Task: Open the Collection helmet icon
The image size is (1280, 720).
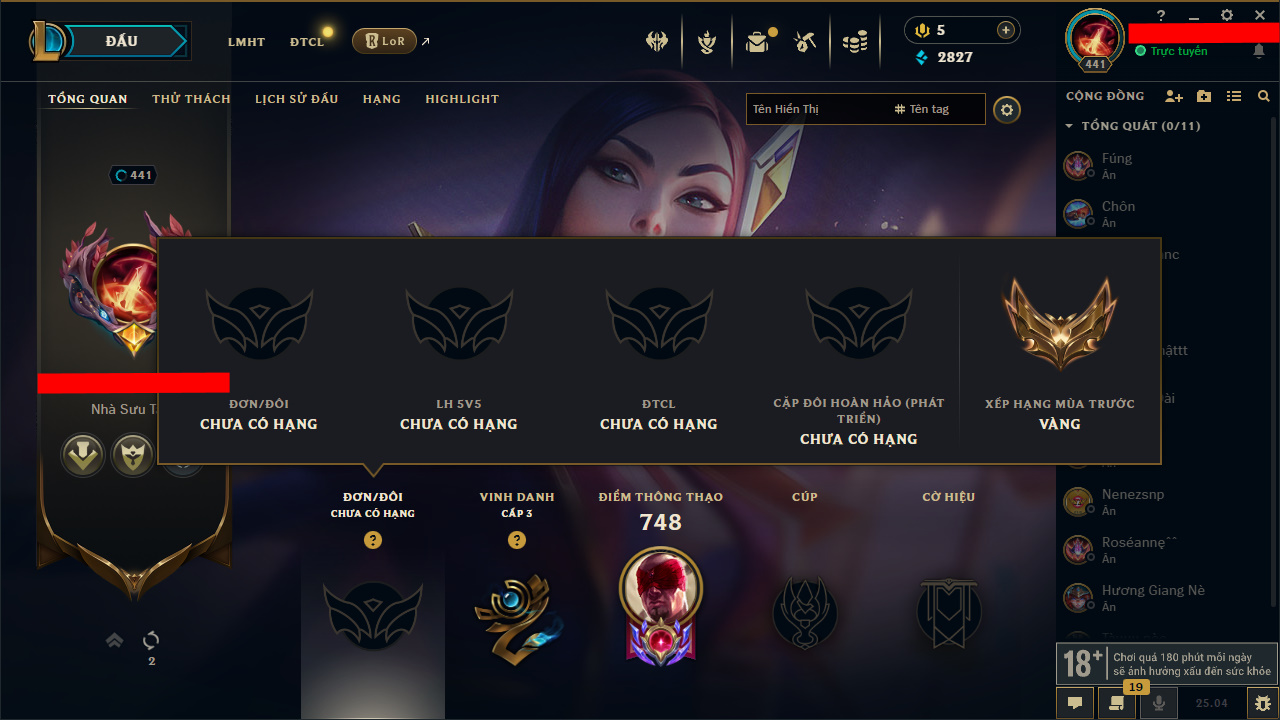Action: 657,42
